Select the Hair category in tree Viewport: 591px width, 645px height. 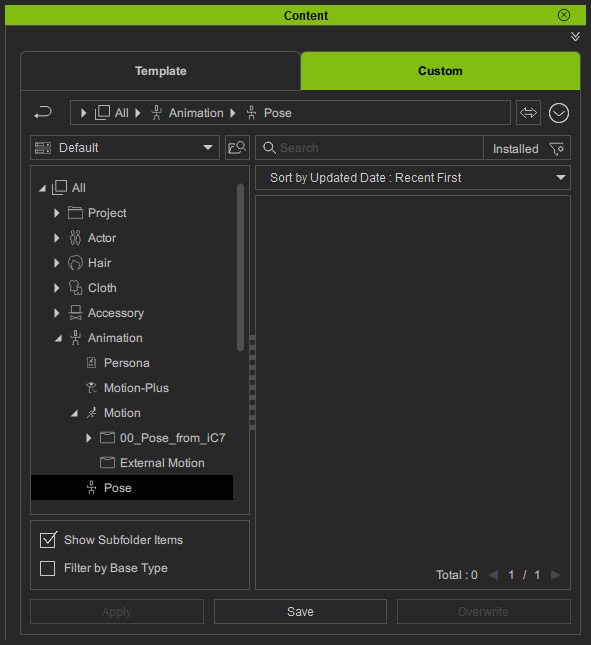(x=99, y=263)
